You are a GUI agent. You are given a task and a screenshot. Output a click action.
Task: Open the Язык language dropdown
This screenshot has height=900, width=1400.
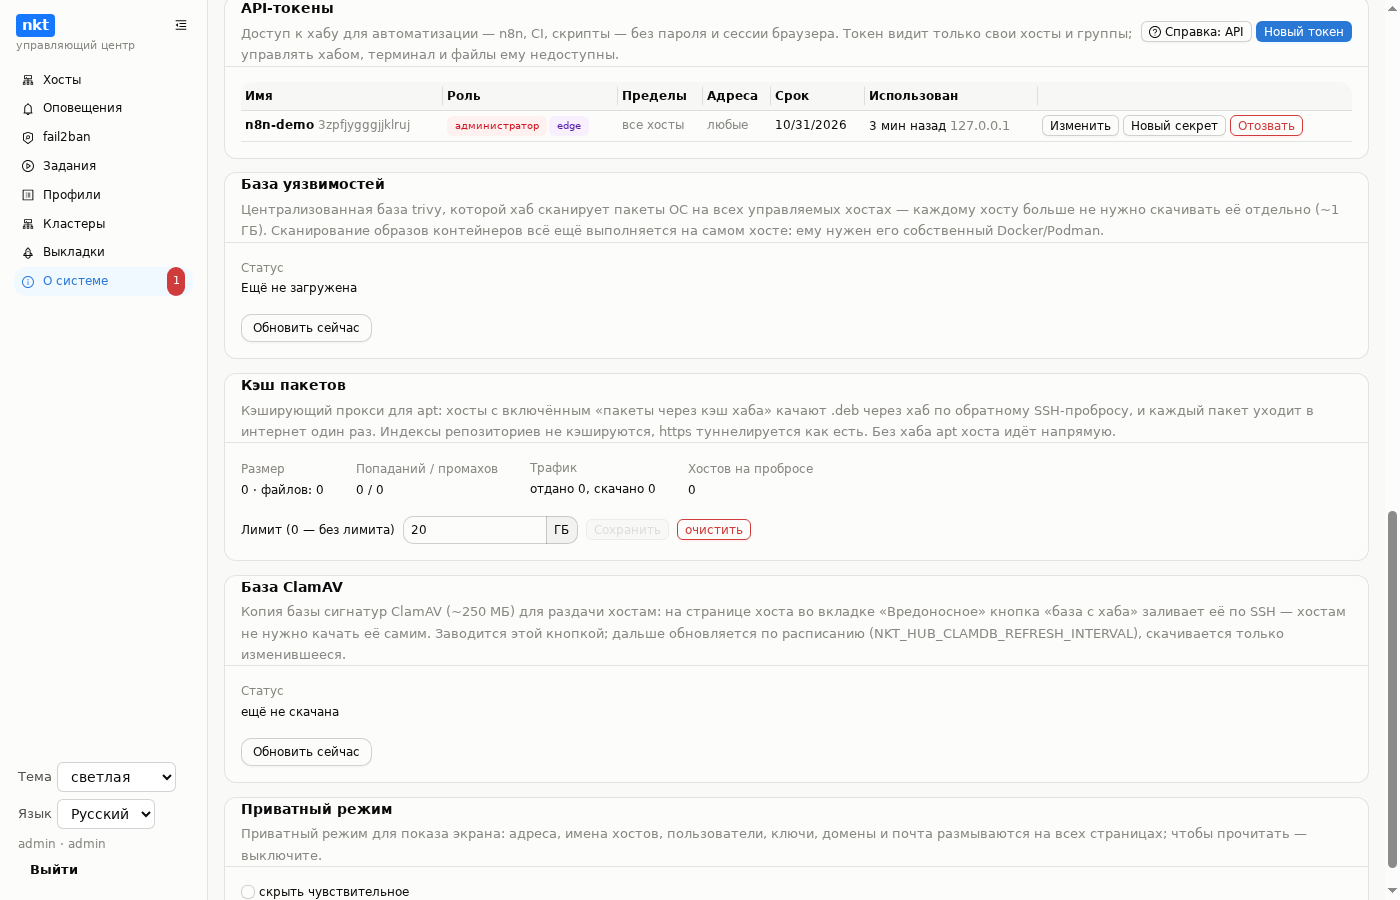click(x=106, y=814)
